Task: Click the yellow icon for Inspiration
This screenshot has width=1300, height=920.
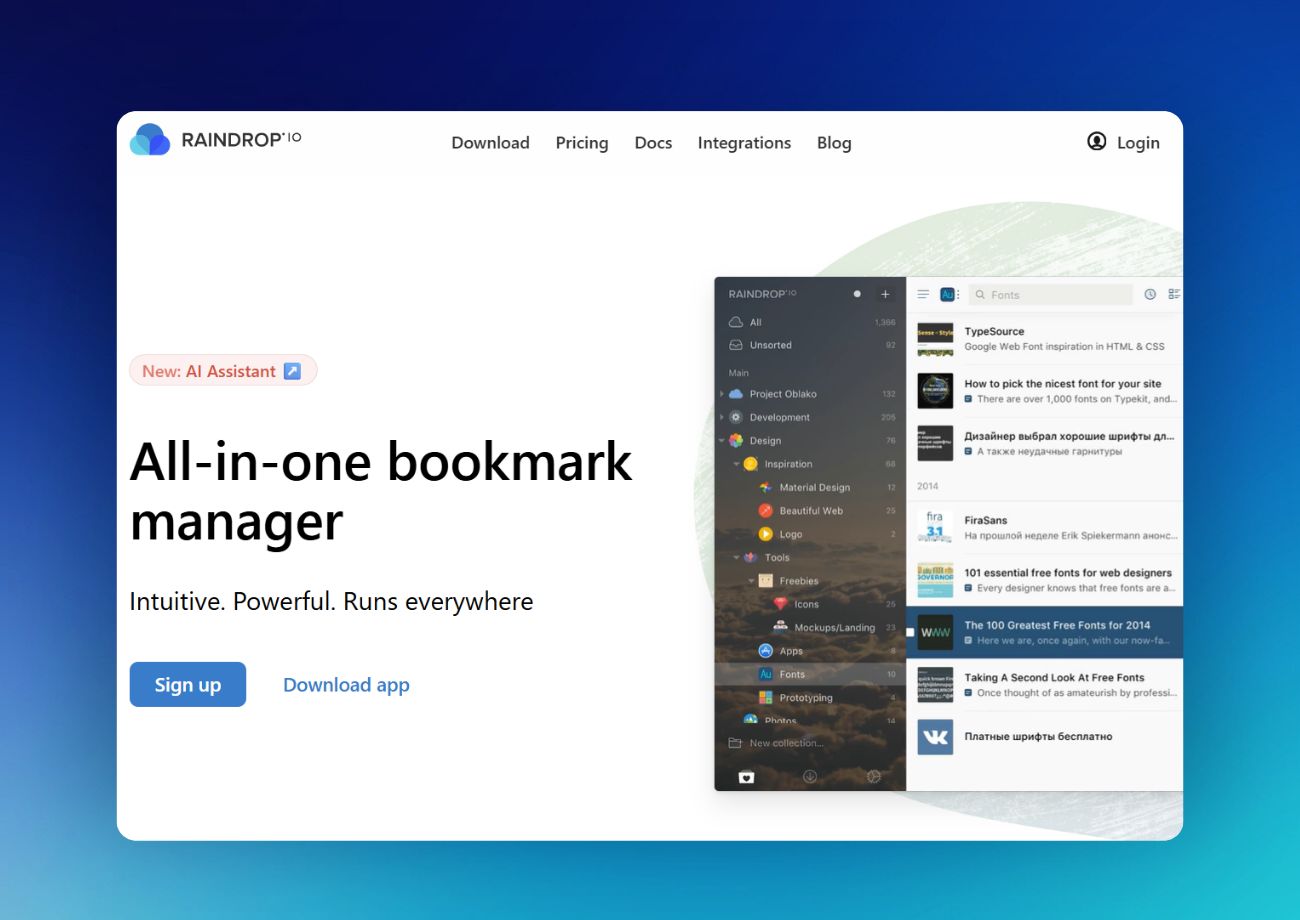Action: pyautogui.click(x=751, y=464)
